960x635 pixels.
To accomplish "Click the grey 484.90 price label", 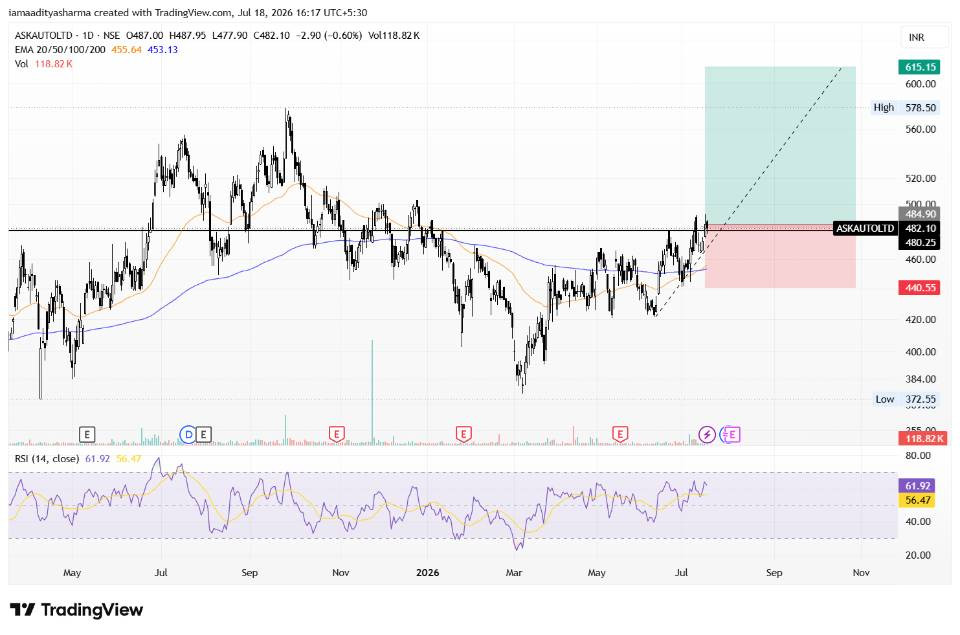I will pos(920,214).
